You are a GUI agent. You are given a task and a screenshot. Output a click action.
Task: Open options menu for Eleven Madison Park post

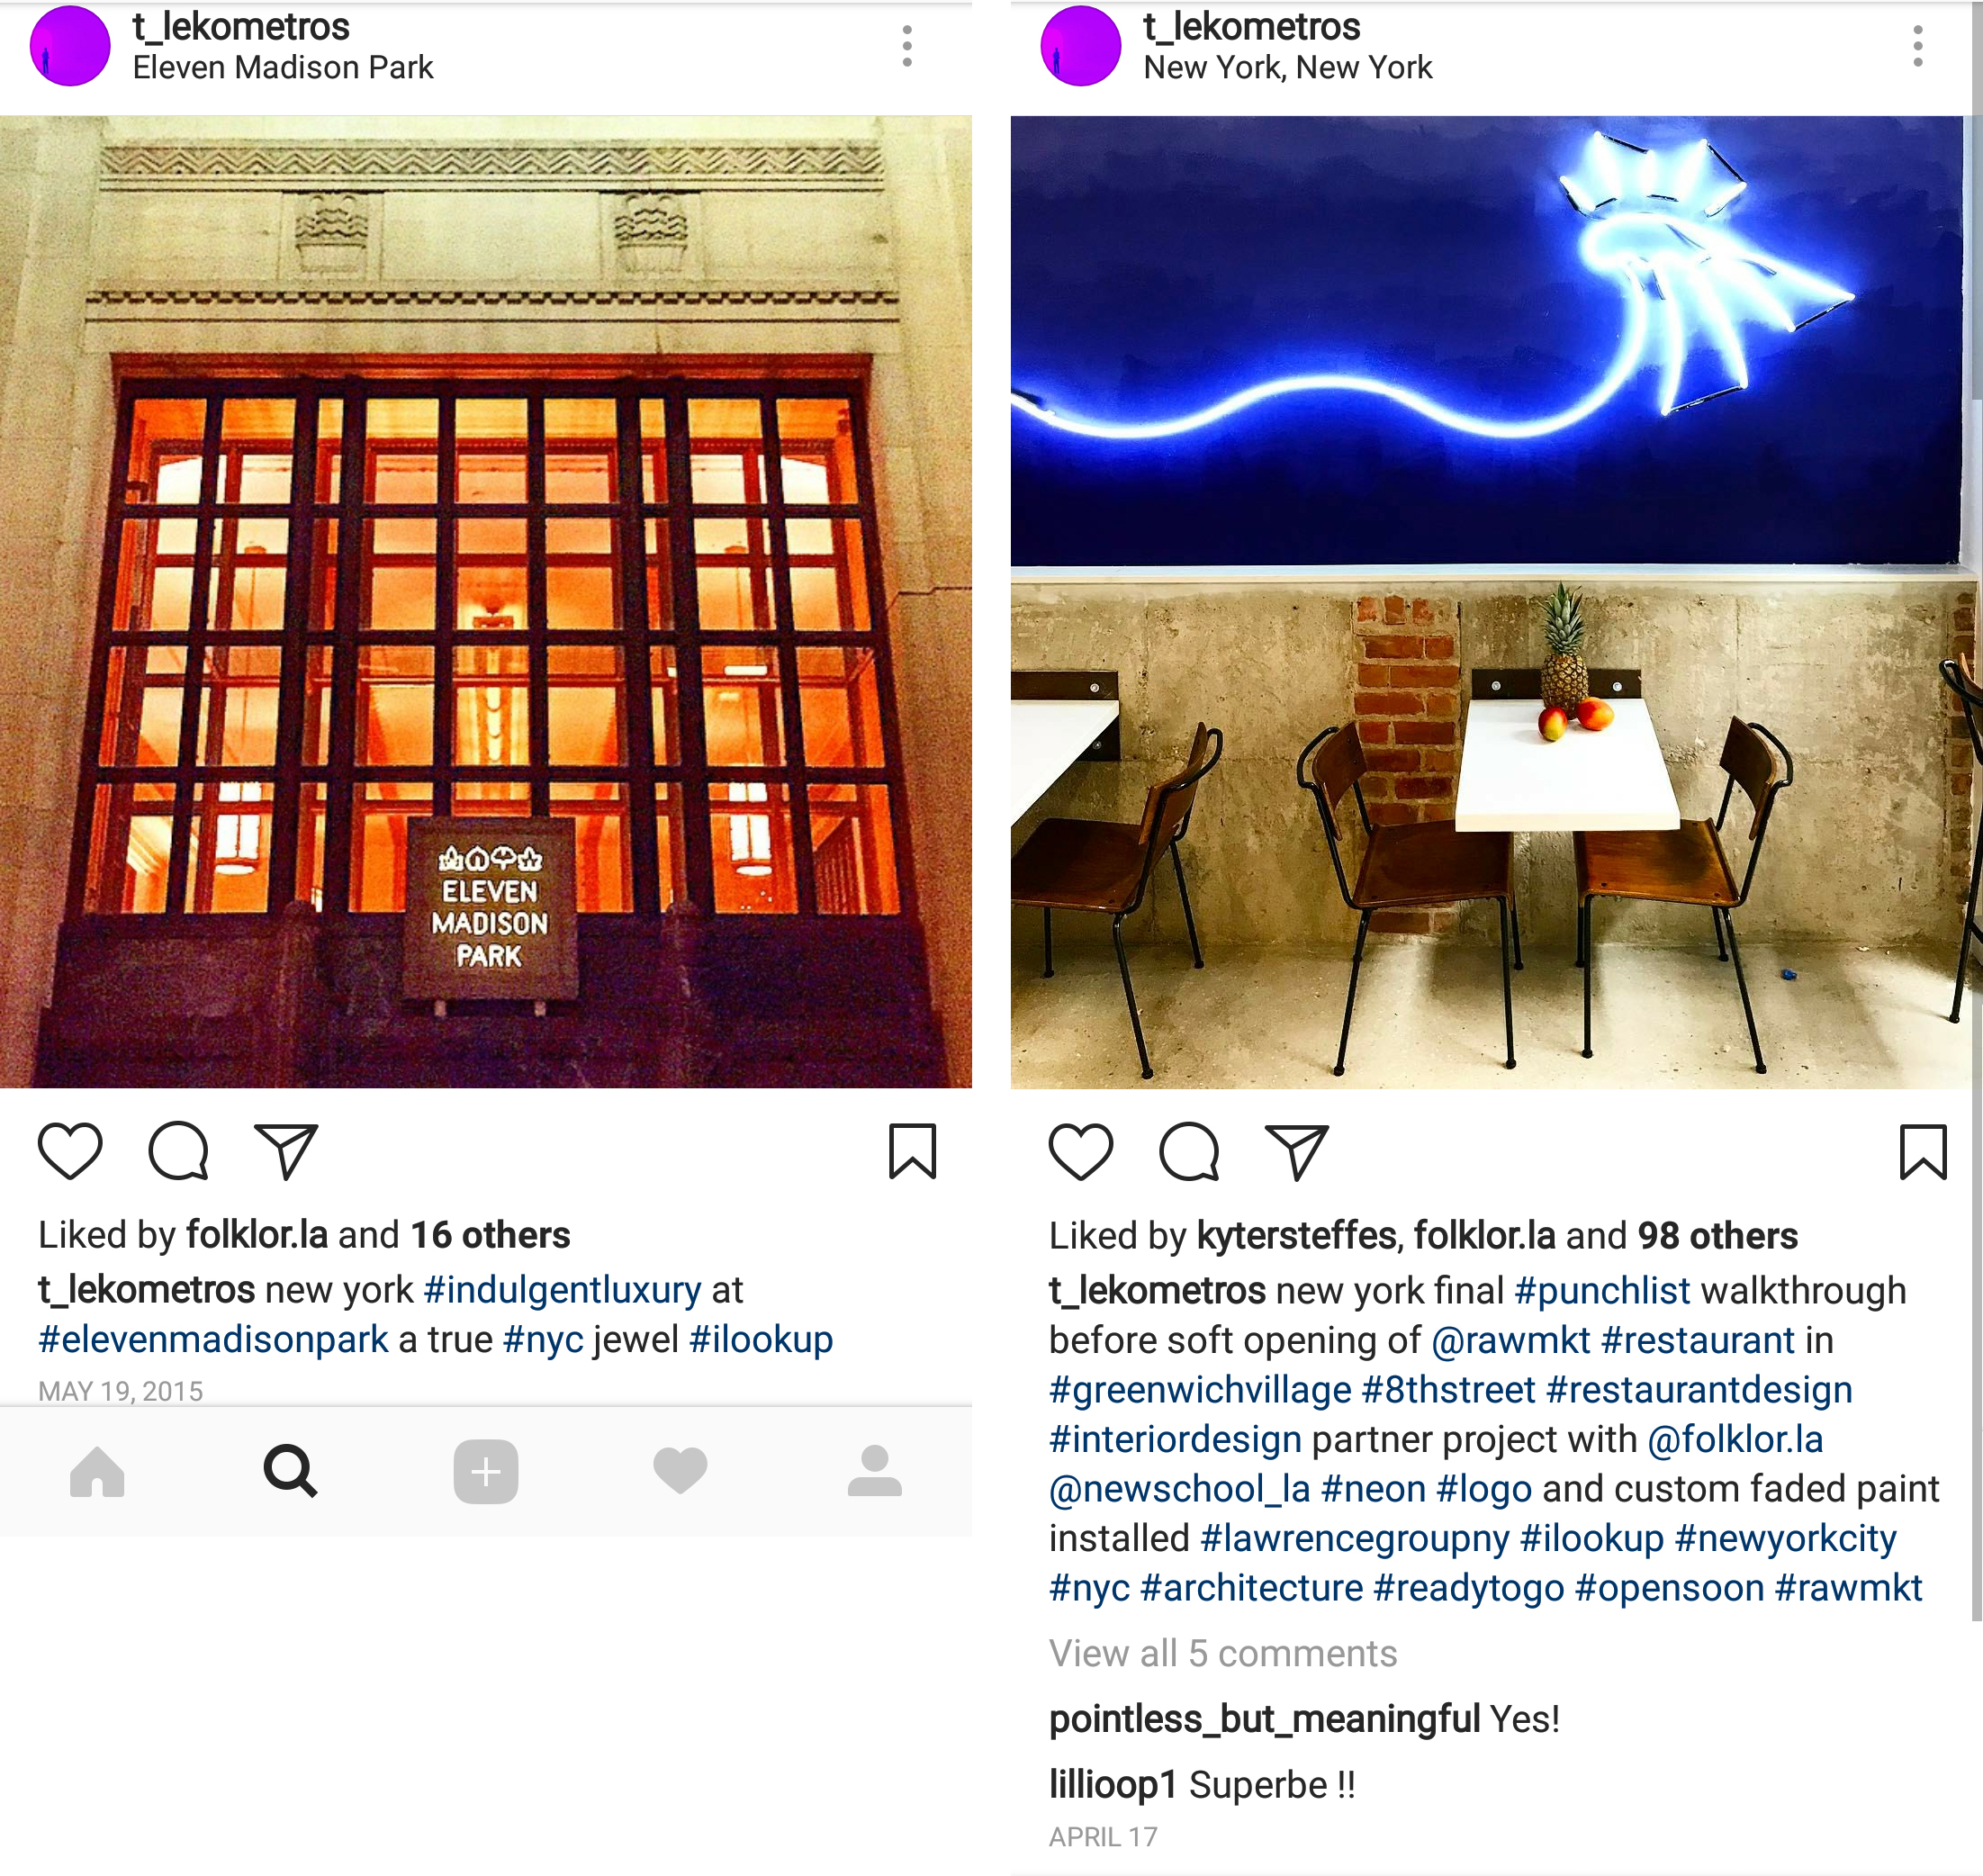pyautogui.click(x=907, y=46)
